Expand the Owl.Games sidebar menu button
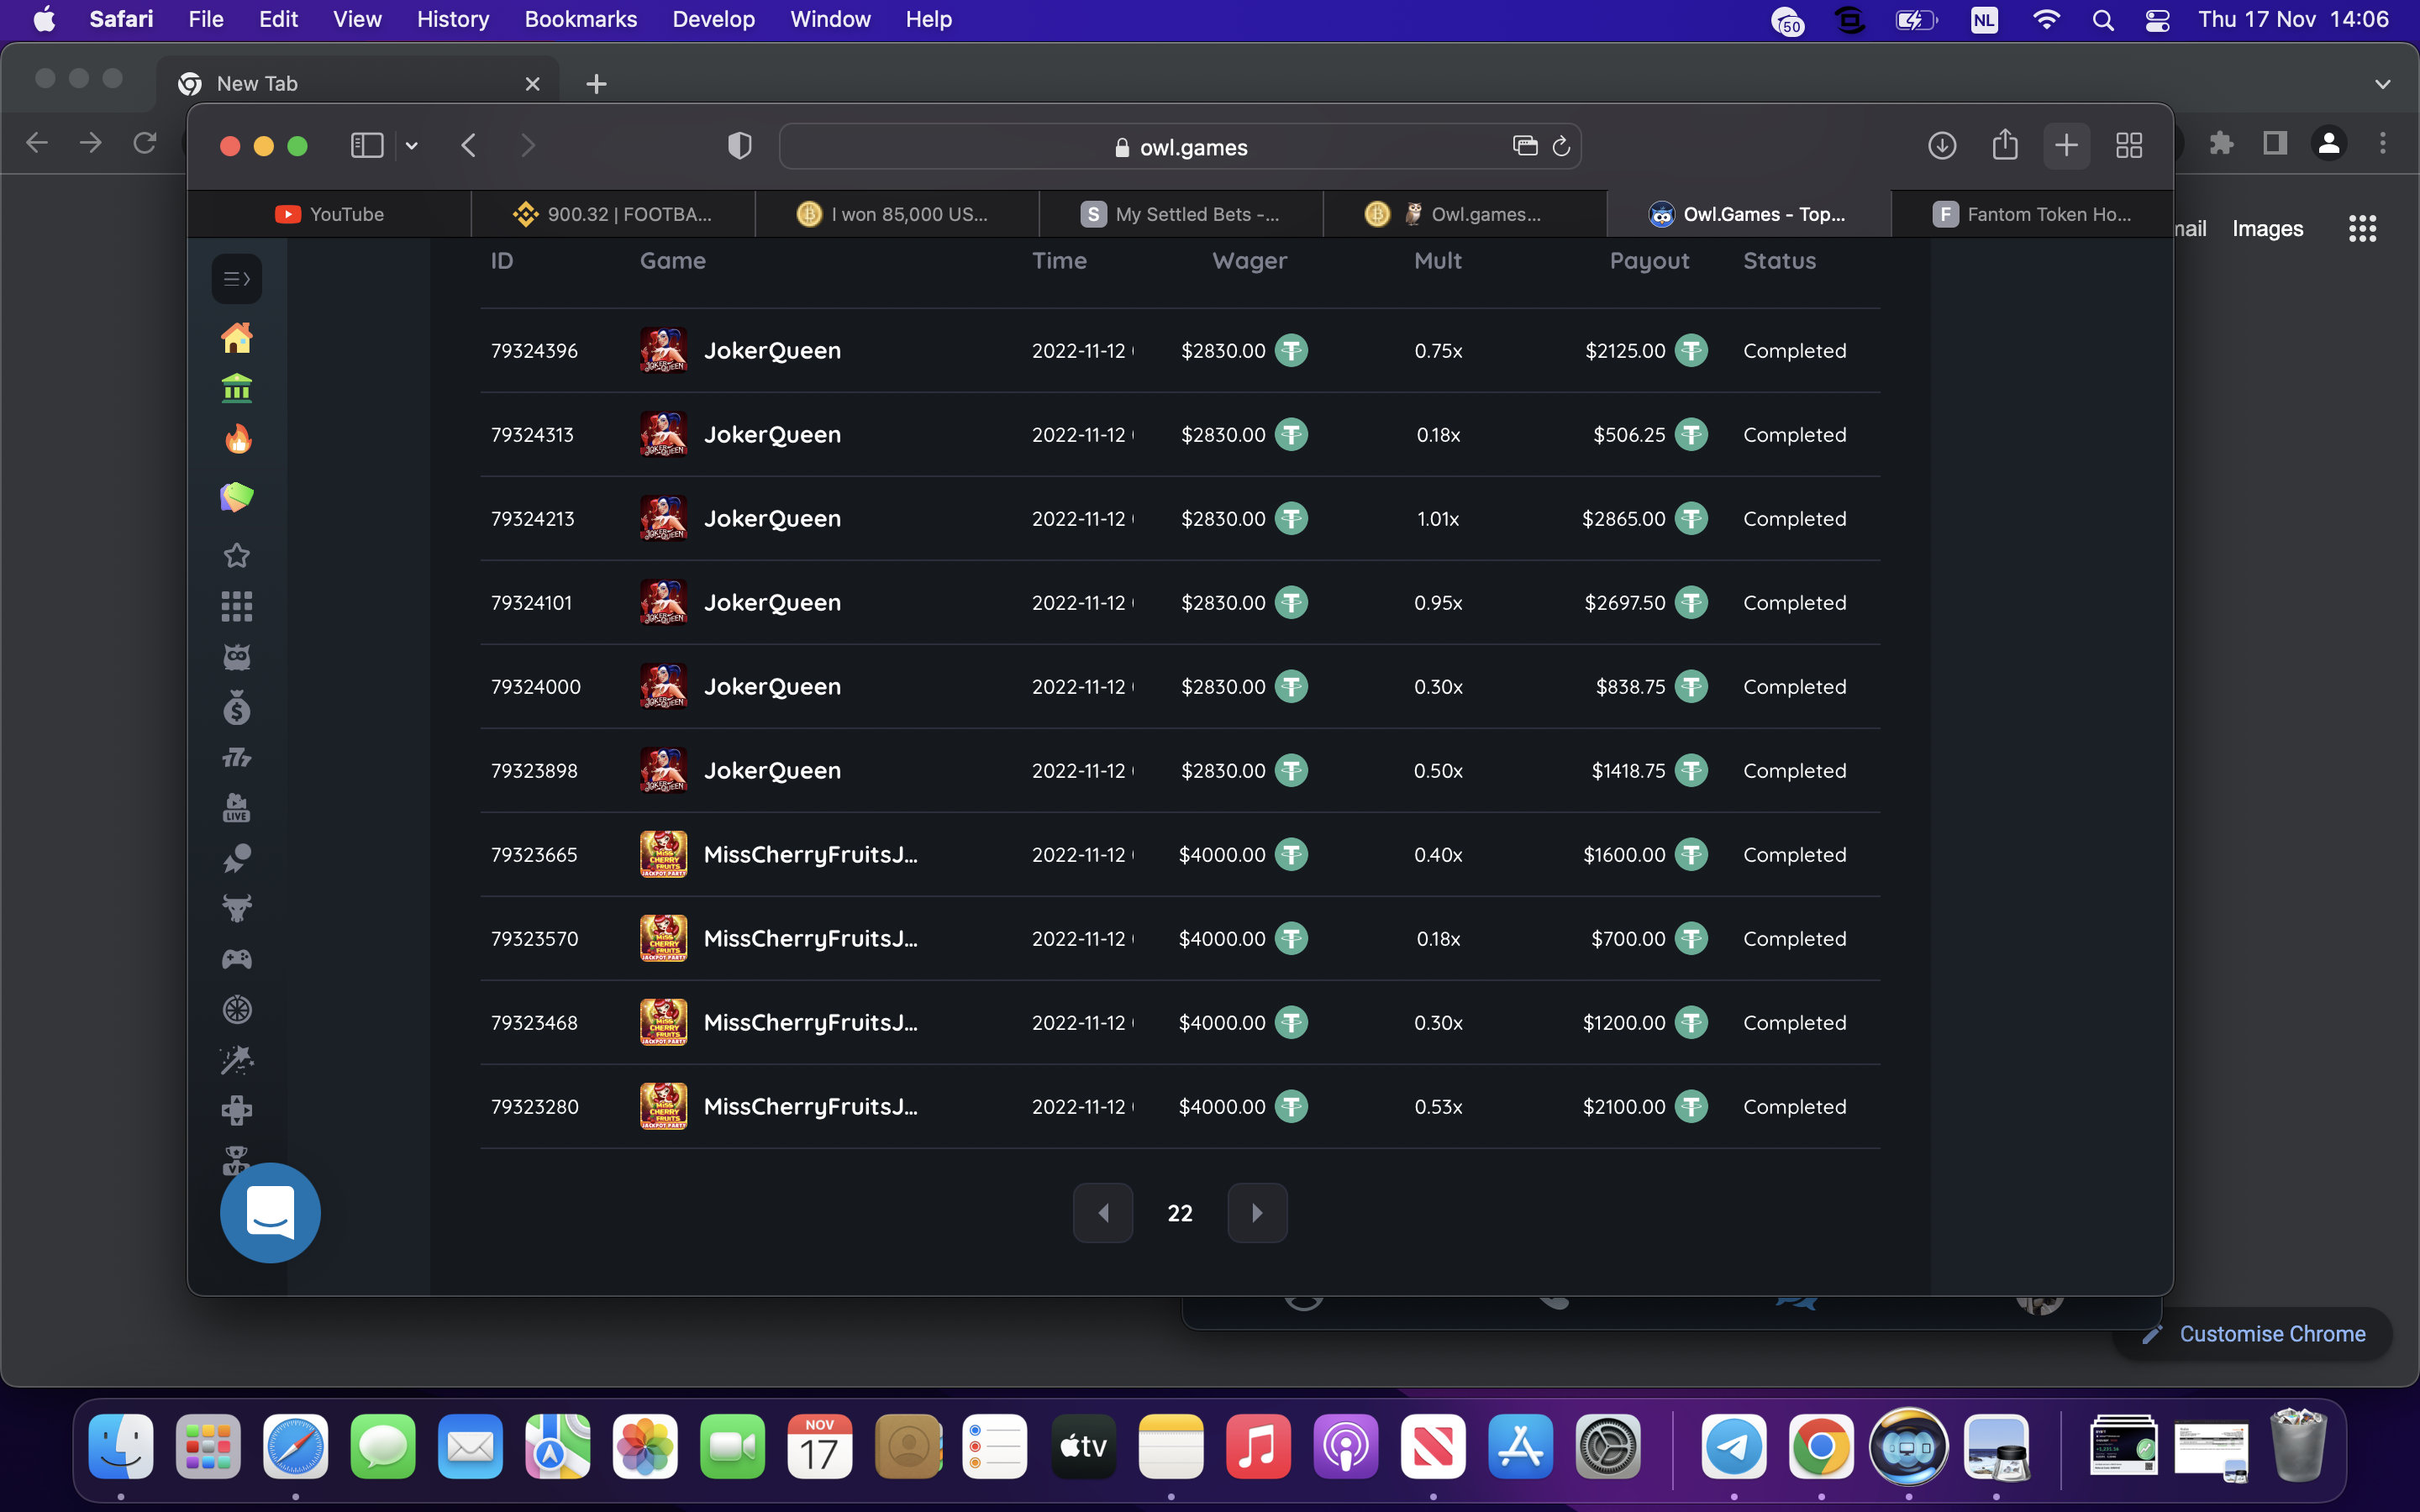 237,279
